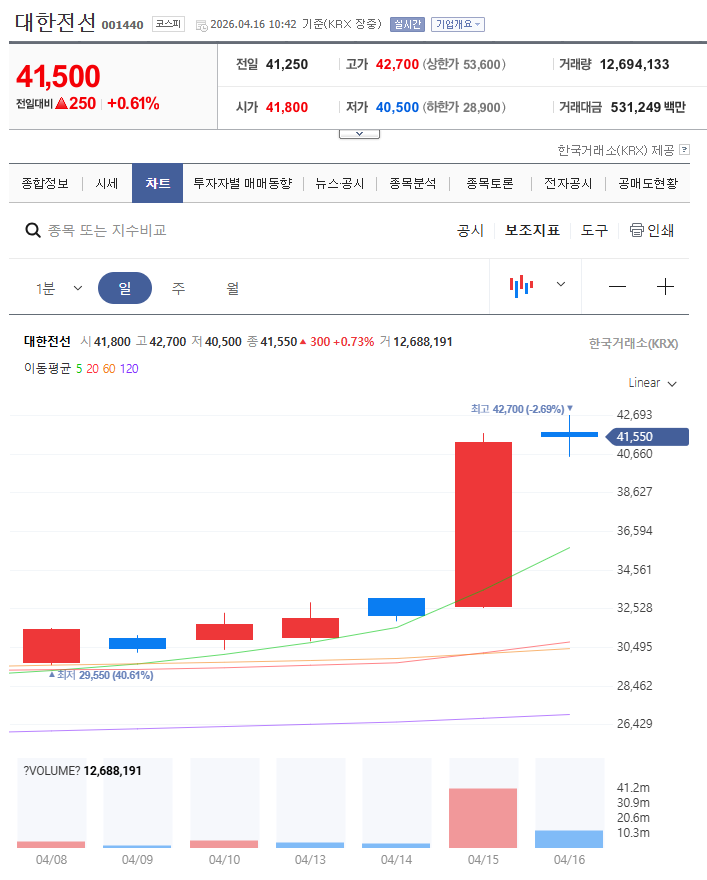Open the Linear scale dropdown
This screenshot has height=880, width=707.
pyautogui.click(x=653, y=383)
